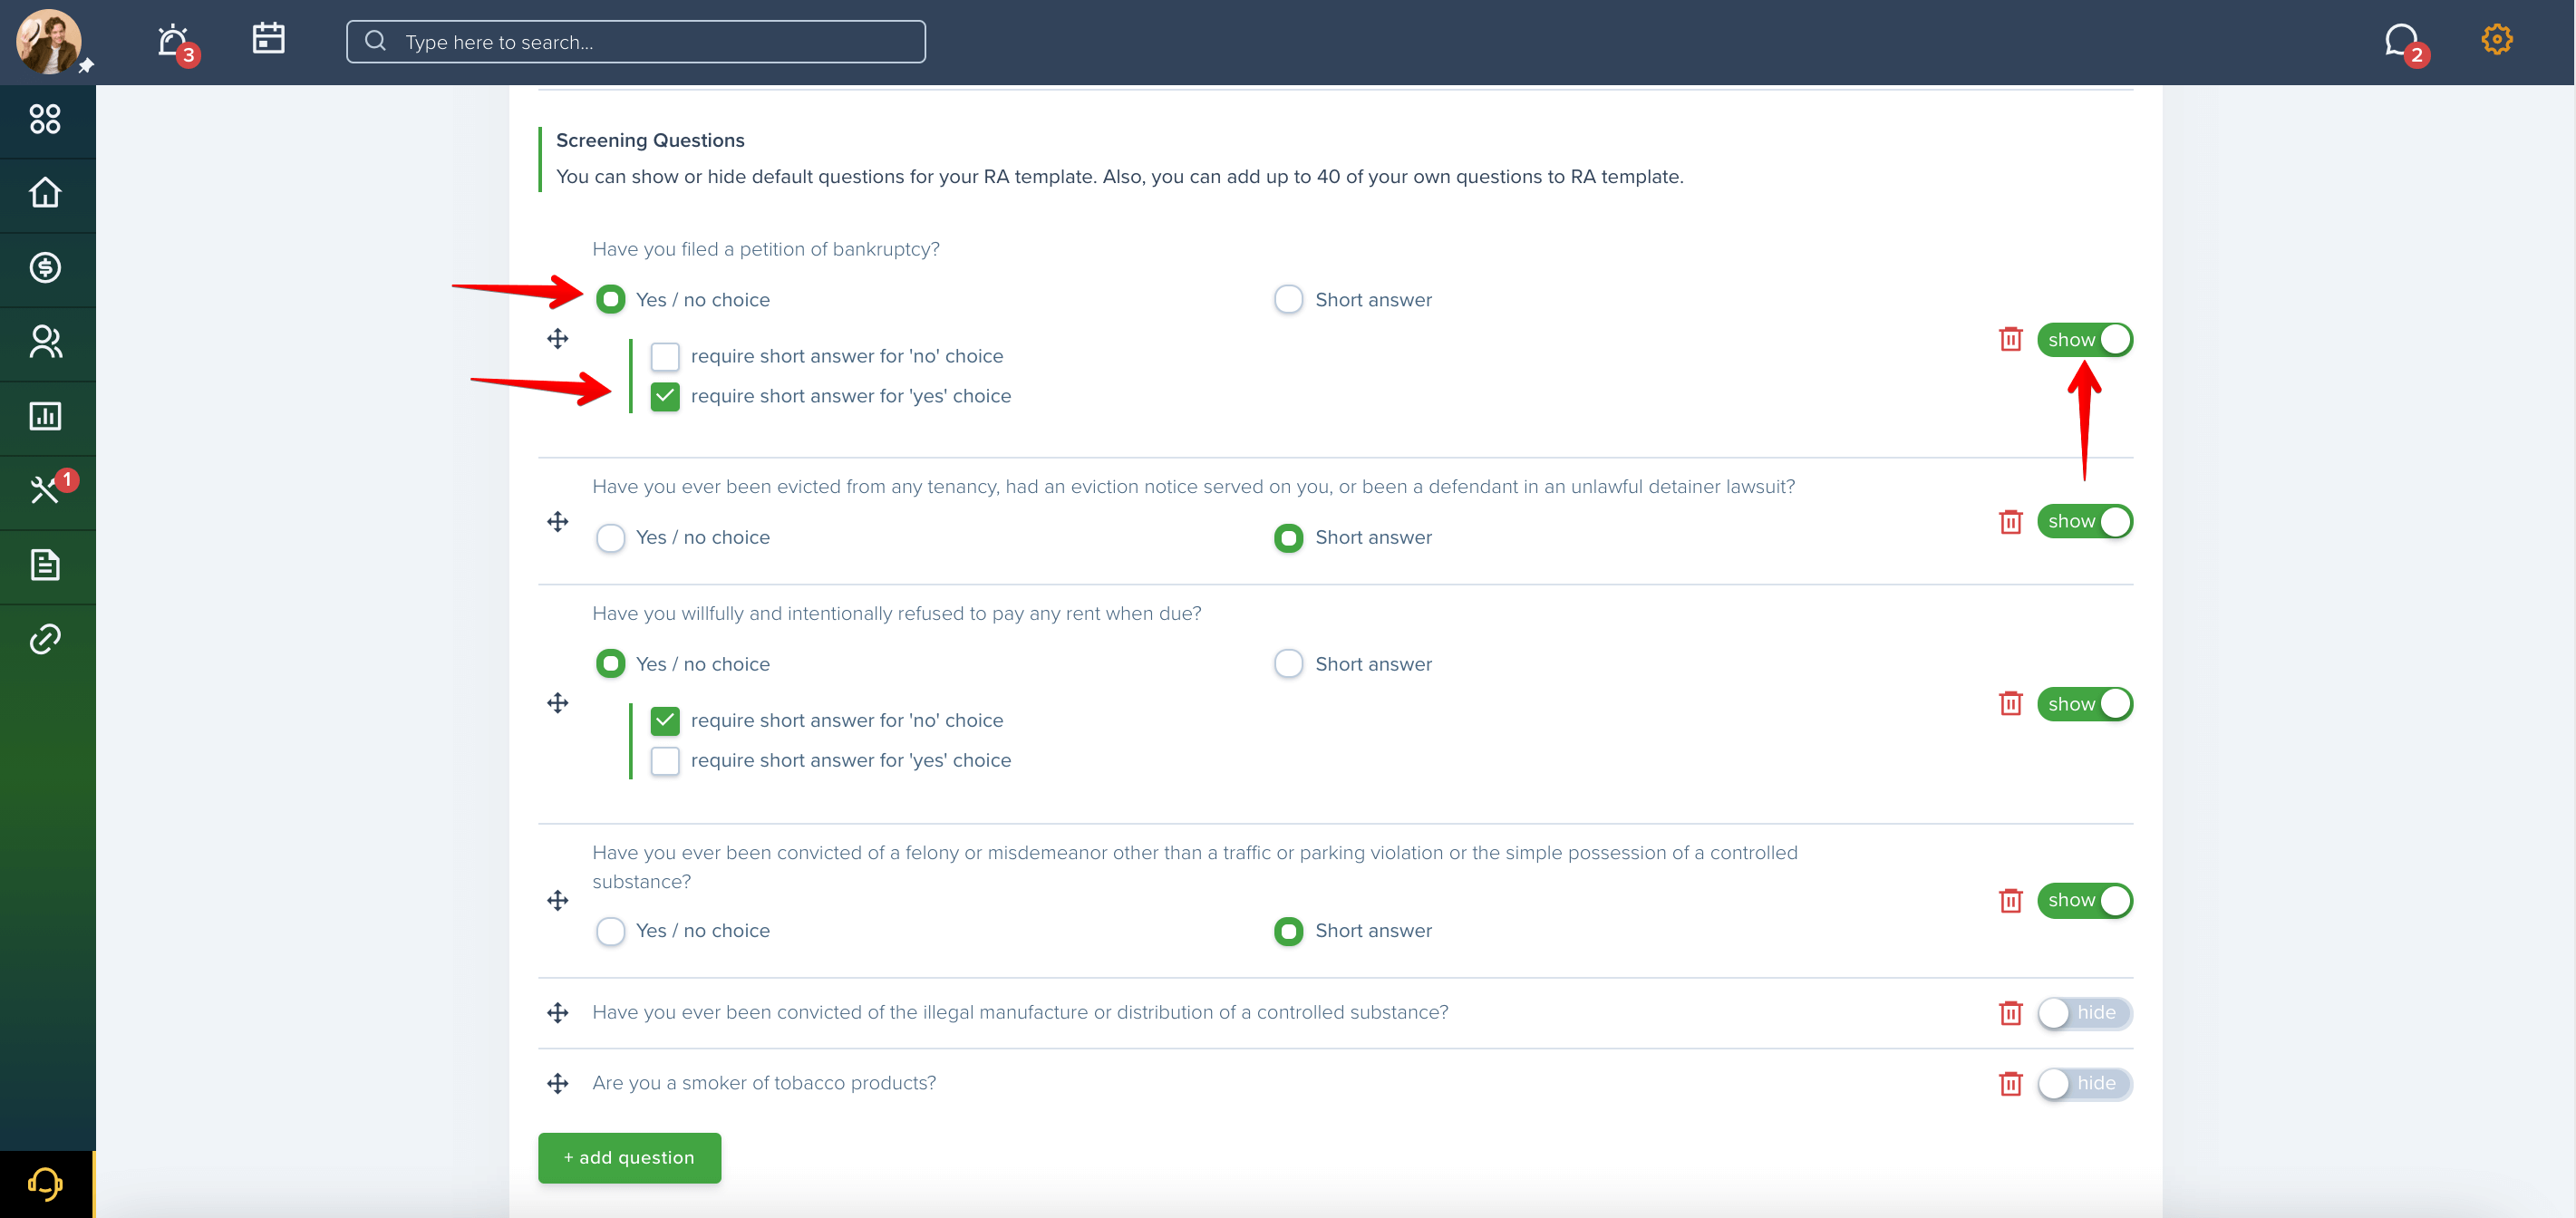Viewport: 2576px width, 1218px height.
Task: Open the calendar icon in top bar
Action: point(268,39)
